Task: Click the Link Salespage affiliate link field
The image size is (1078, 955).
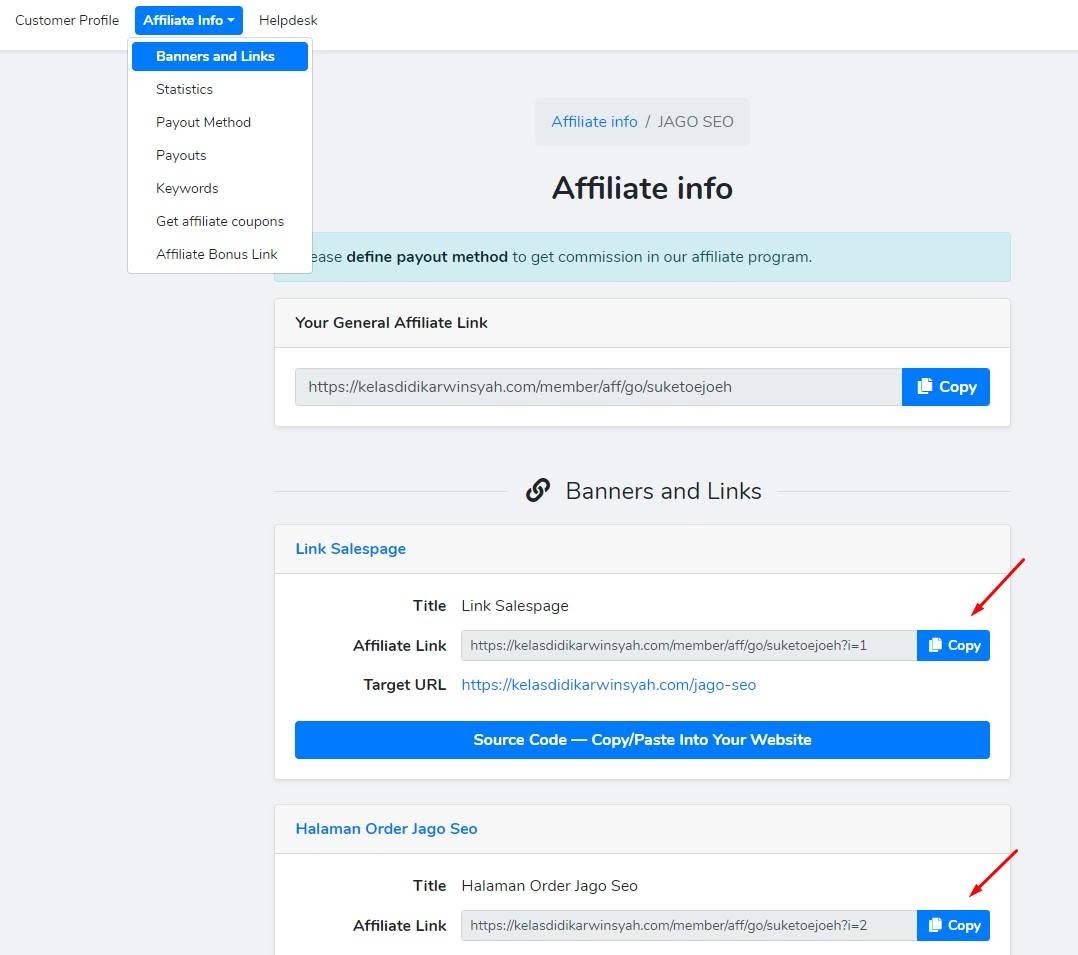Action: (x=689, y=646)
